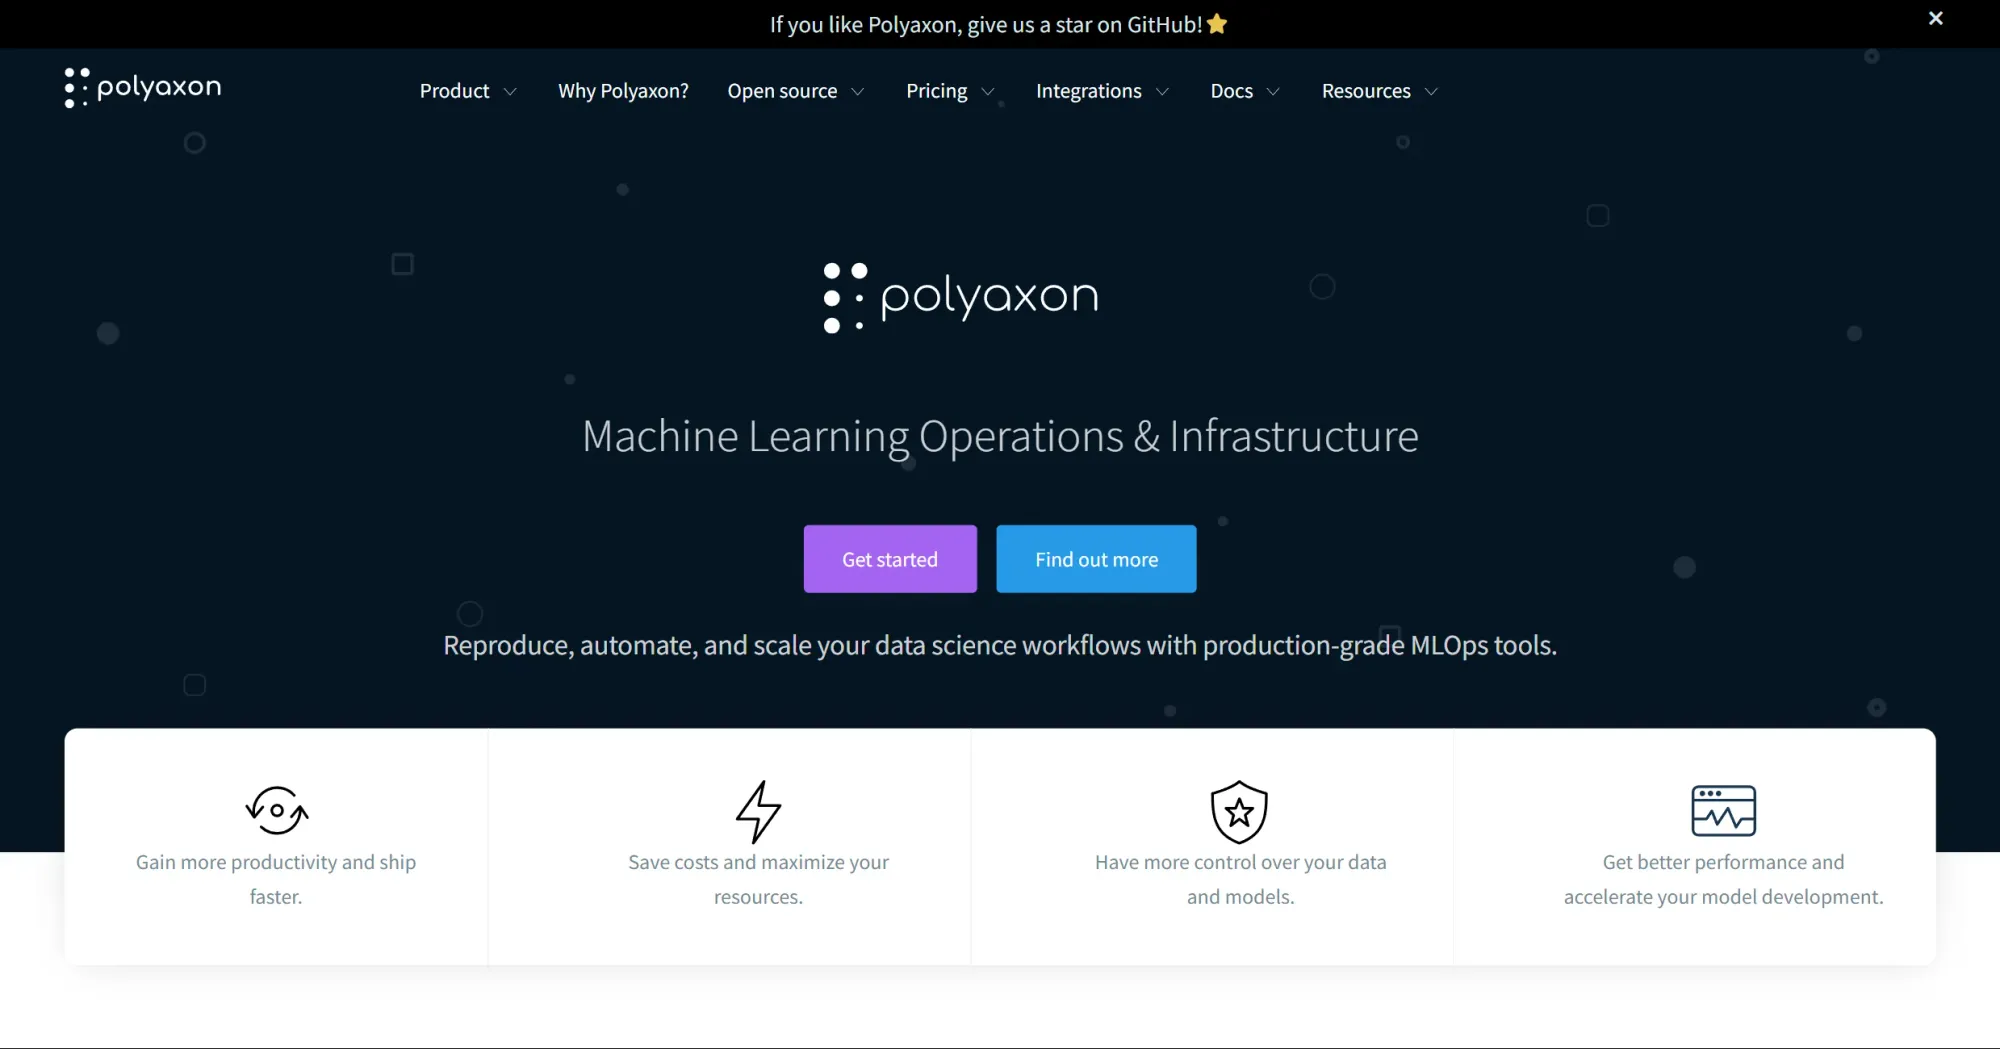Click the performance monitor window icon
The width and height of the screenshot is (2000, 1049).
click(x=1724, y=811)
